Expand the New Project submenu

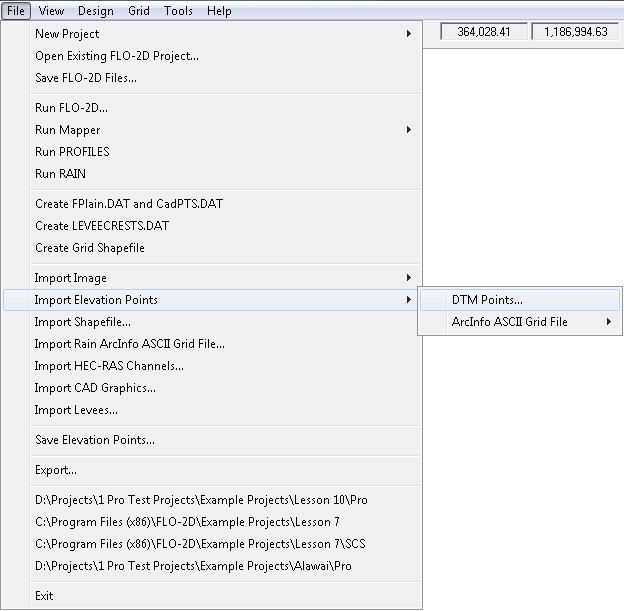pos(67,34)
